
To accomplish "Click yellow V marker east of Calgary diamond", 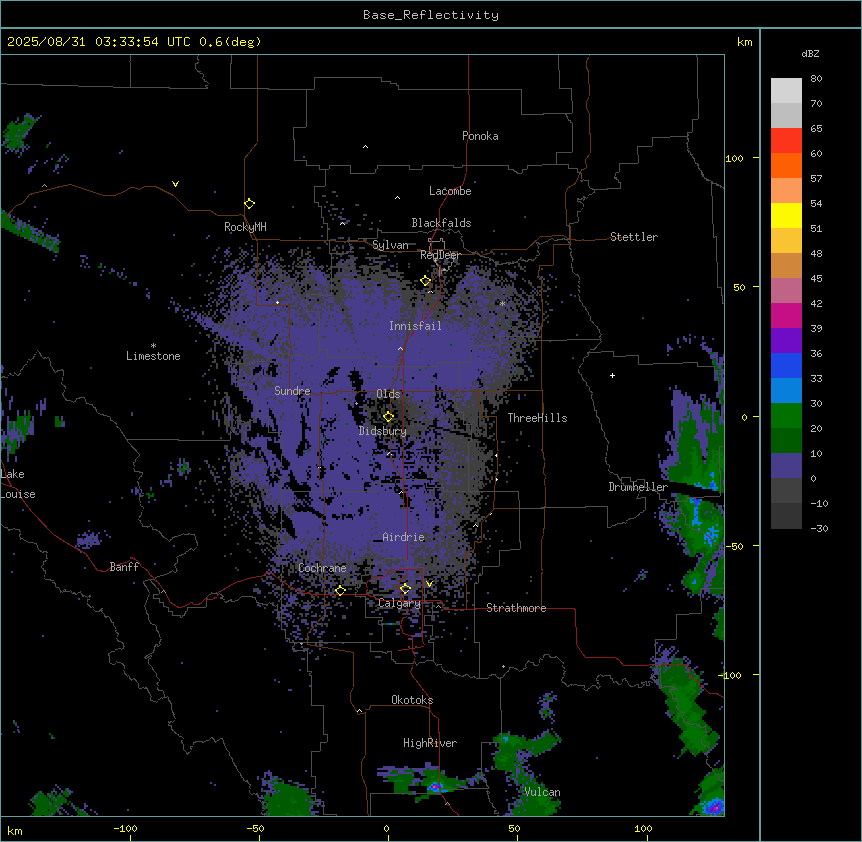I will (x=429, y=584).
